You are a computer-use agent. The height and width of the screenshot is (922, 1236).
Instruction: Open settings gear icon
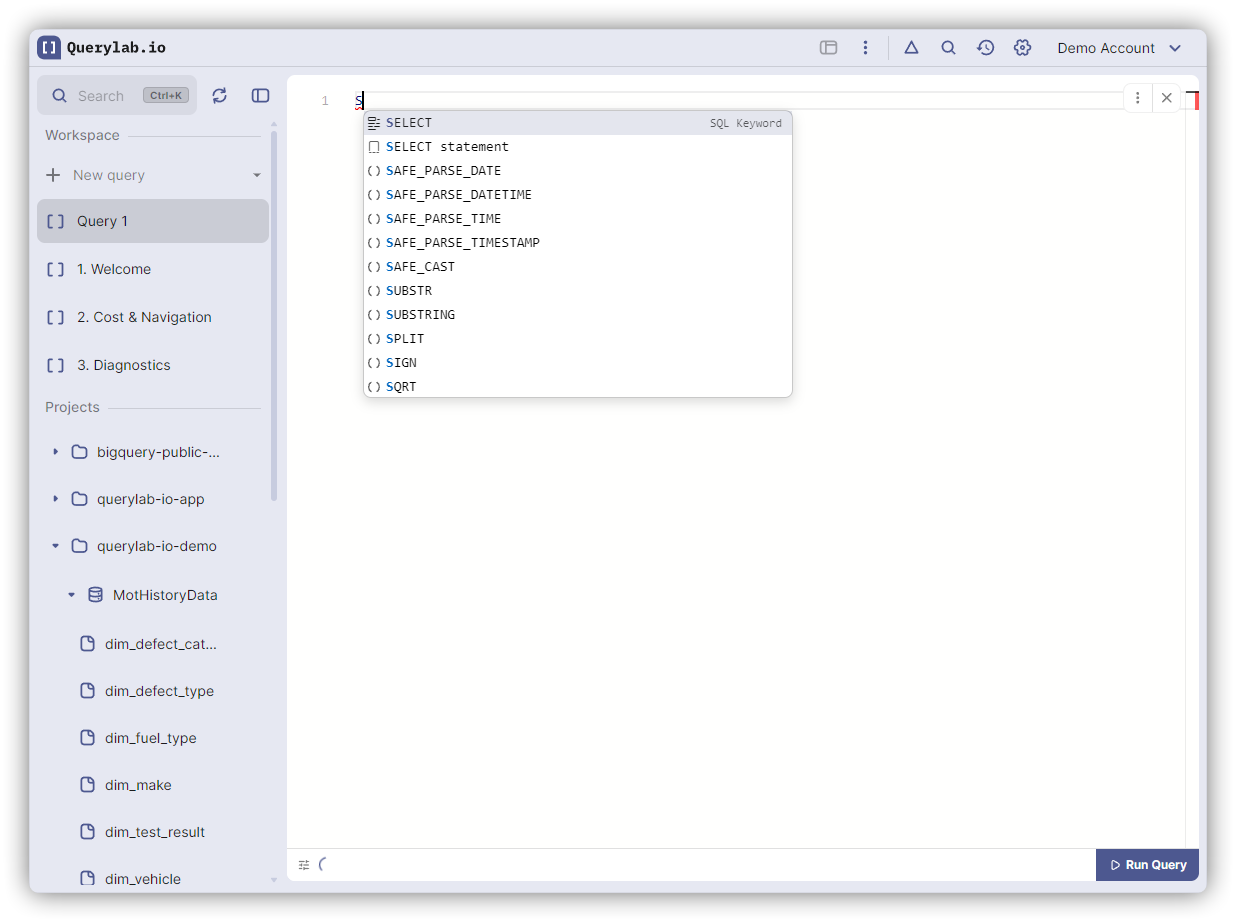point(1022,48)
